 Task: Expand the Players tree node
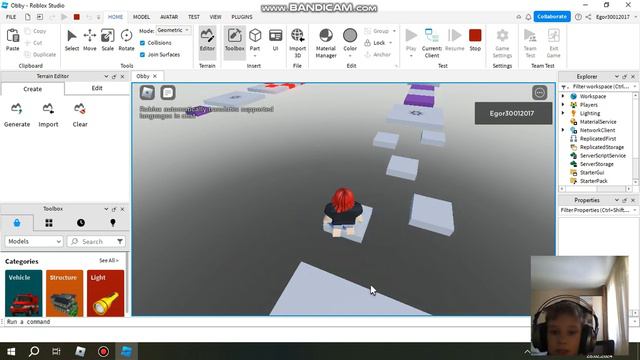(563, 105)
